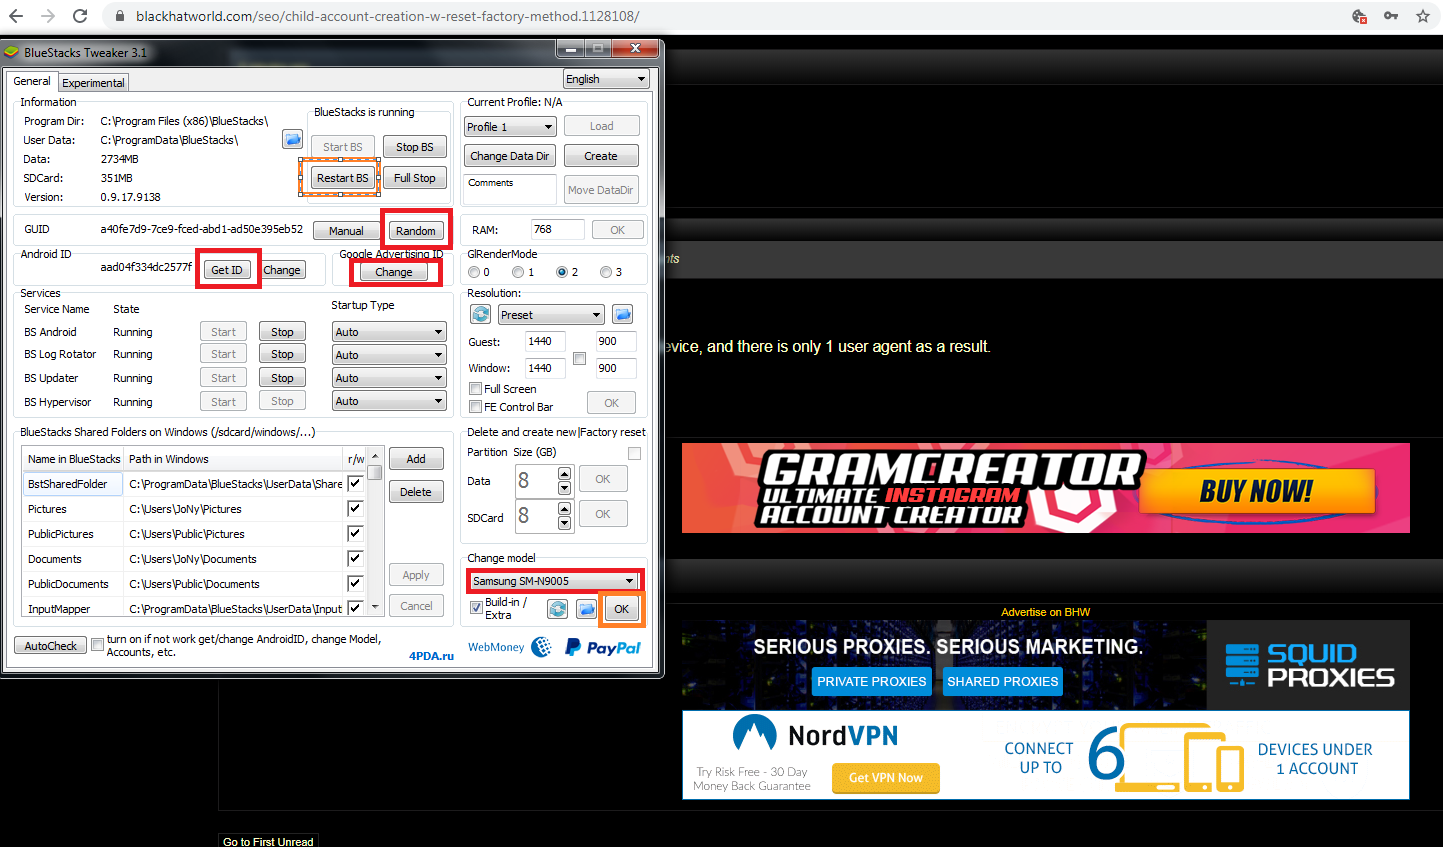This screenshot has height=847, width=1443.
Task: Click the folder icon beside Preset dropdown
Action: coord(622,314)
